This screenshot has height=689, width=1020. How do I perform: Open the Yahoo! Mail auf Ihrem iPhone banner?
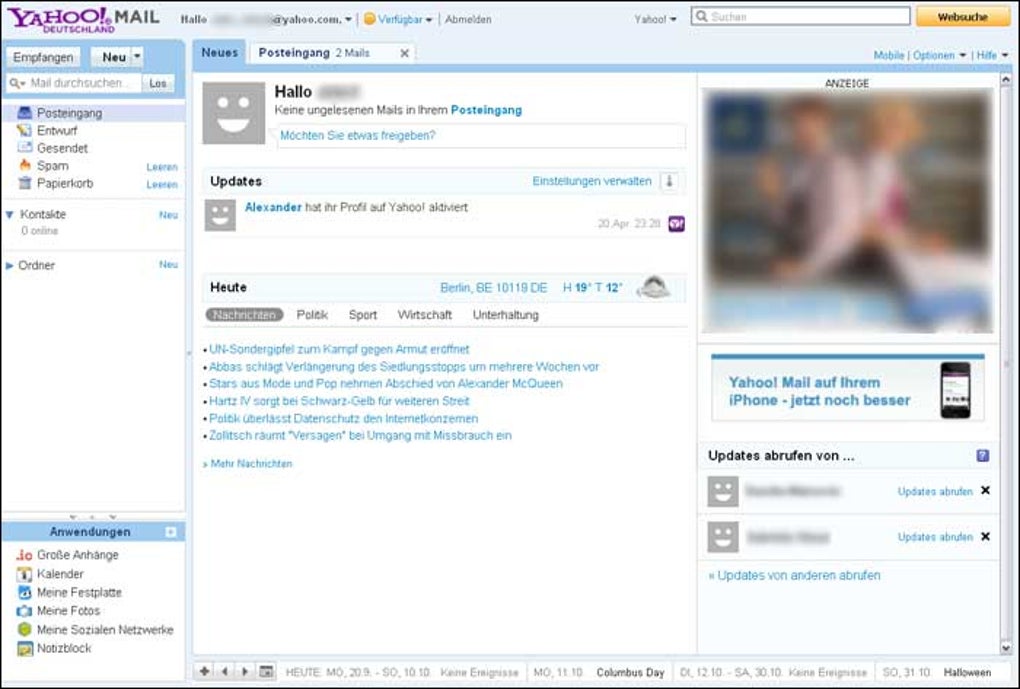click(848, 390)
